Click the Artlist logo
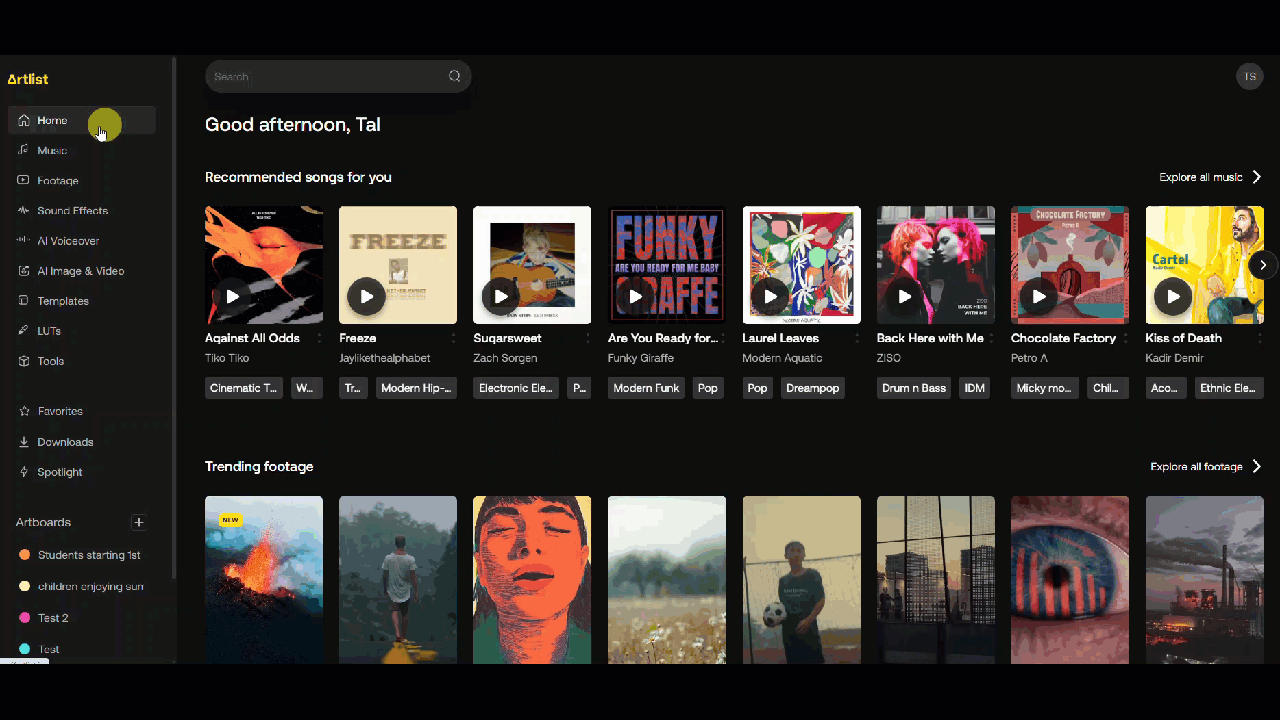This screenshot has width=1280, height=720. pos(28,79)
